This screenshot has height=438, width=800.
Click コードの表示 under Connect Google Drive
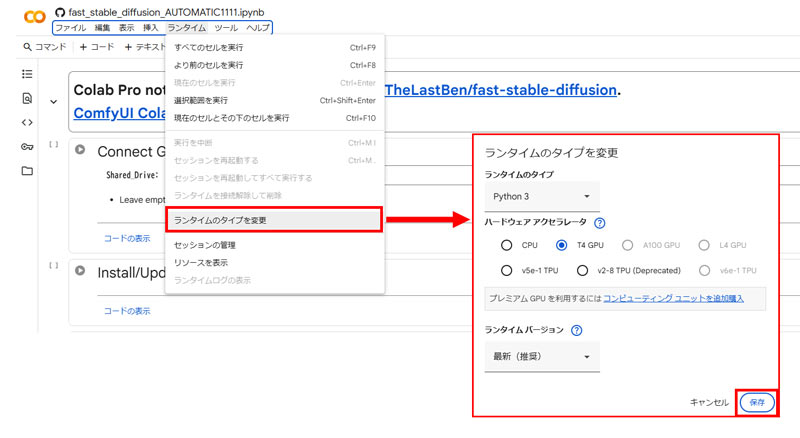[x=127, y=238]
